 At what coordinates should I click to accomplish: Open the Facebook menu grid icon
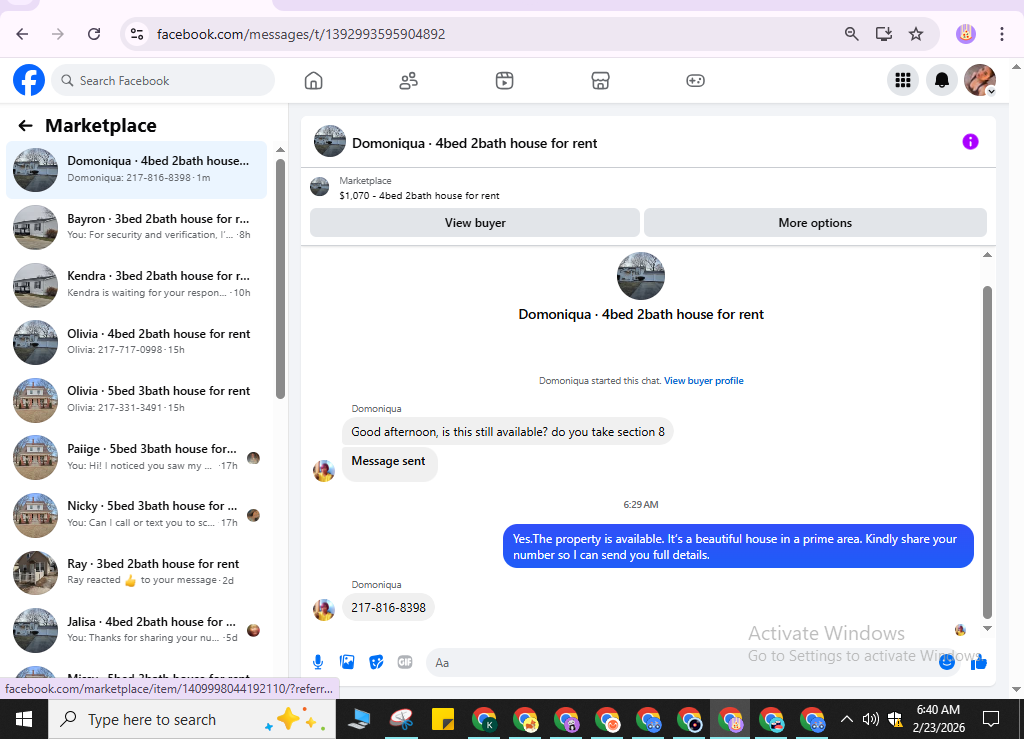coord(903,80)
